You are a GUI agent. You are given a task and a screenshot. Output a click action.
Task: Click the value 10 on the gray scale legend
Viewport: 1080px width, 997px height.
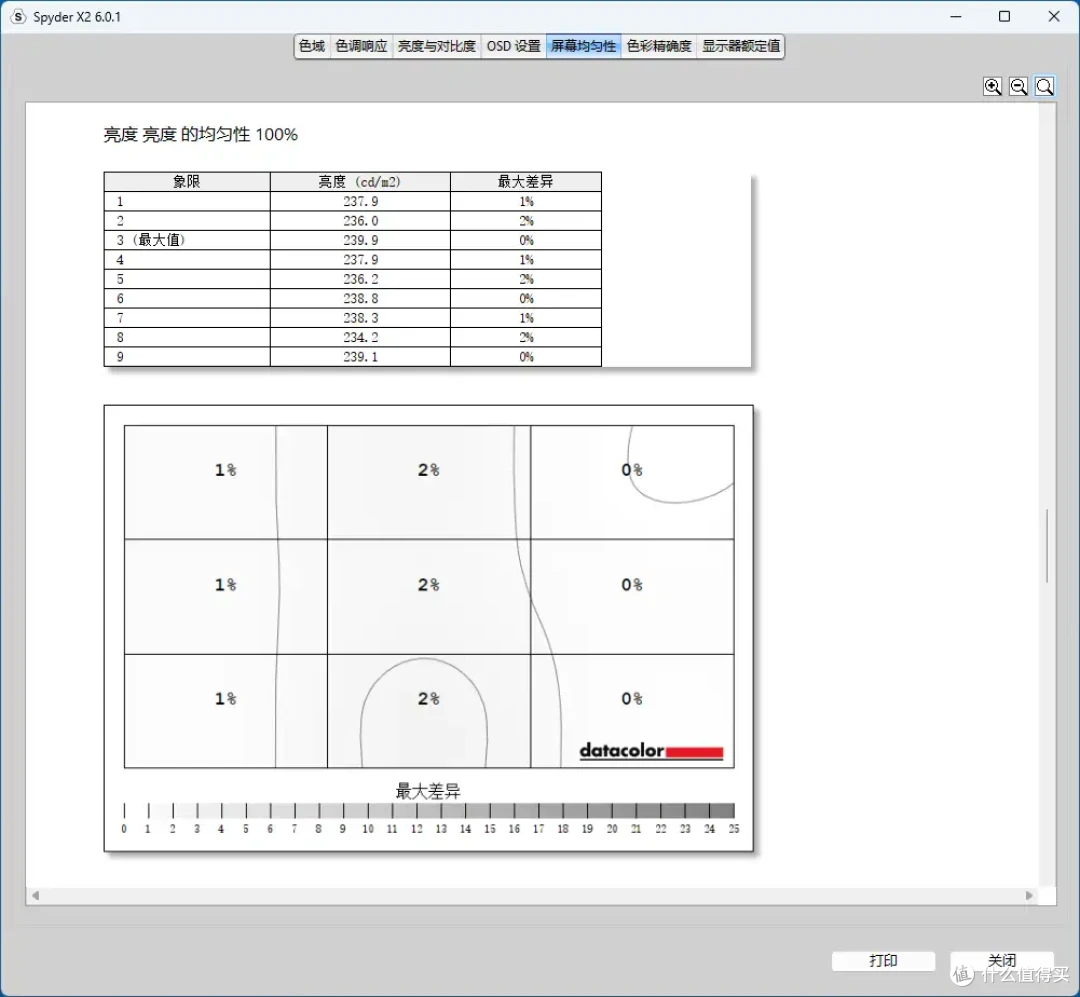click(368, 829)
